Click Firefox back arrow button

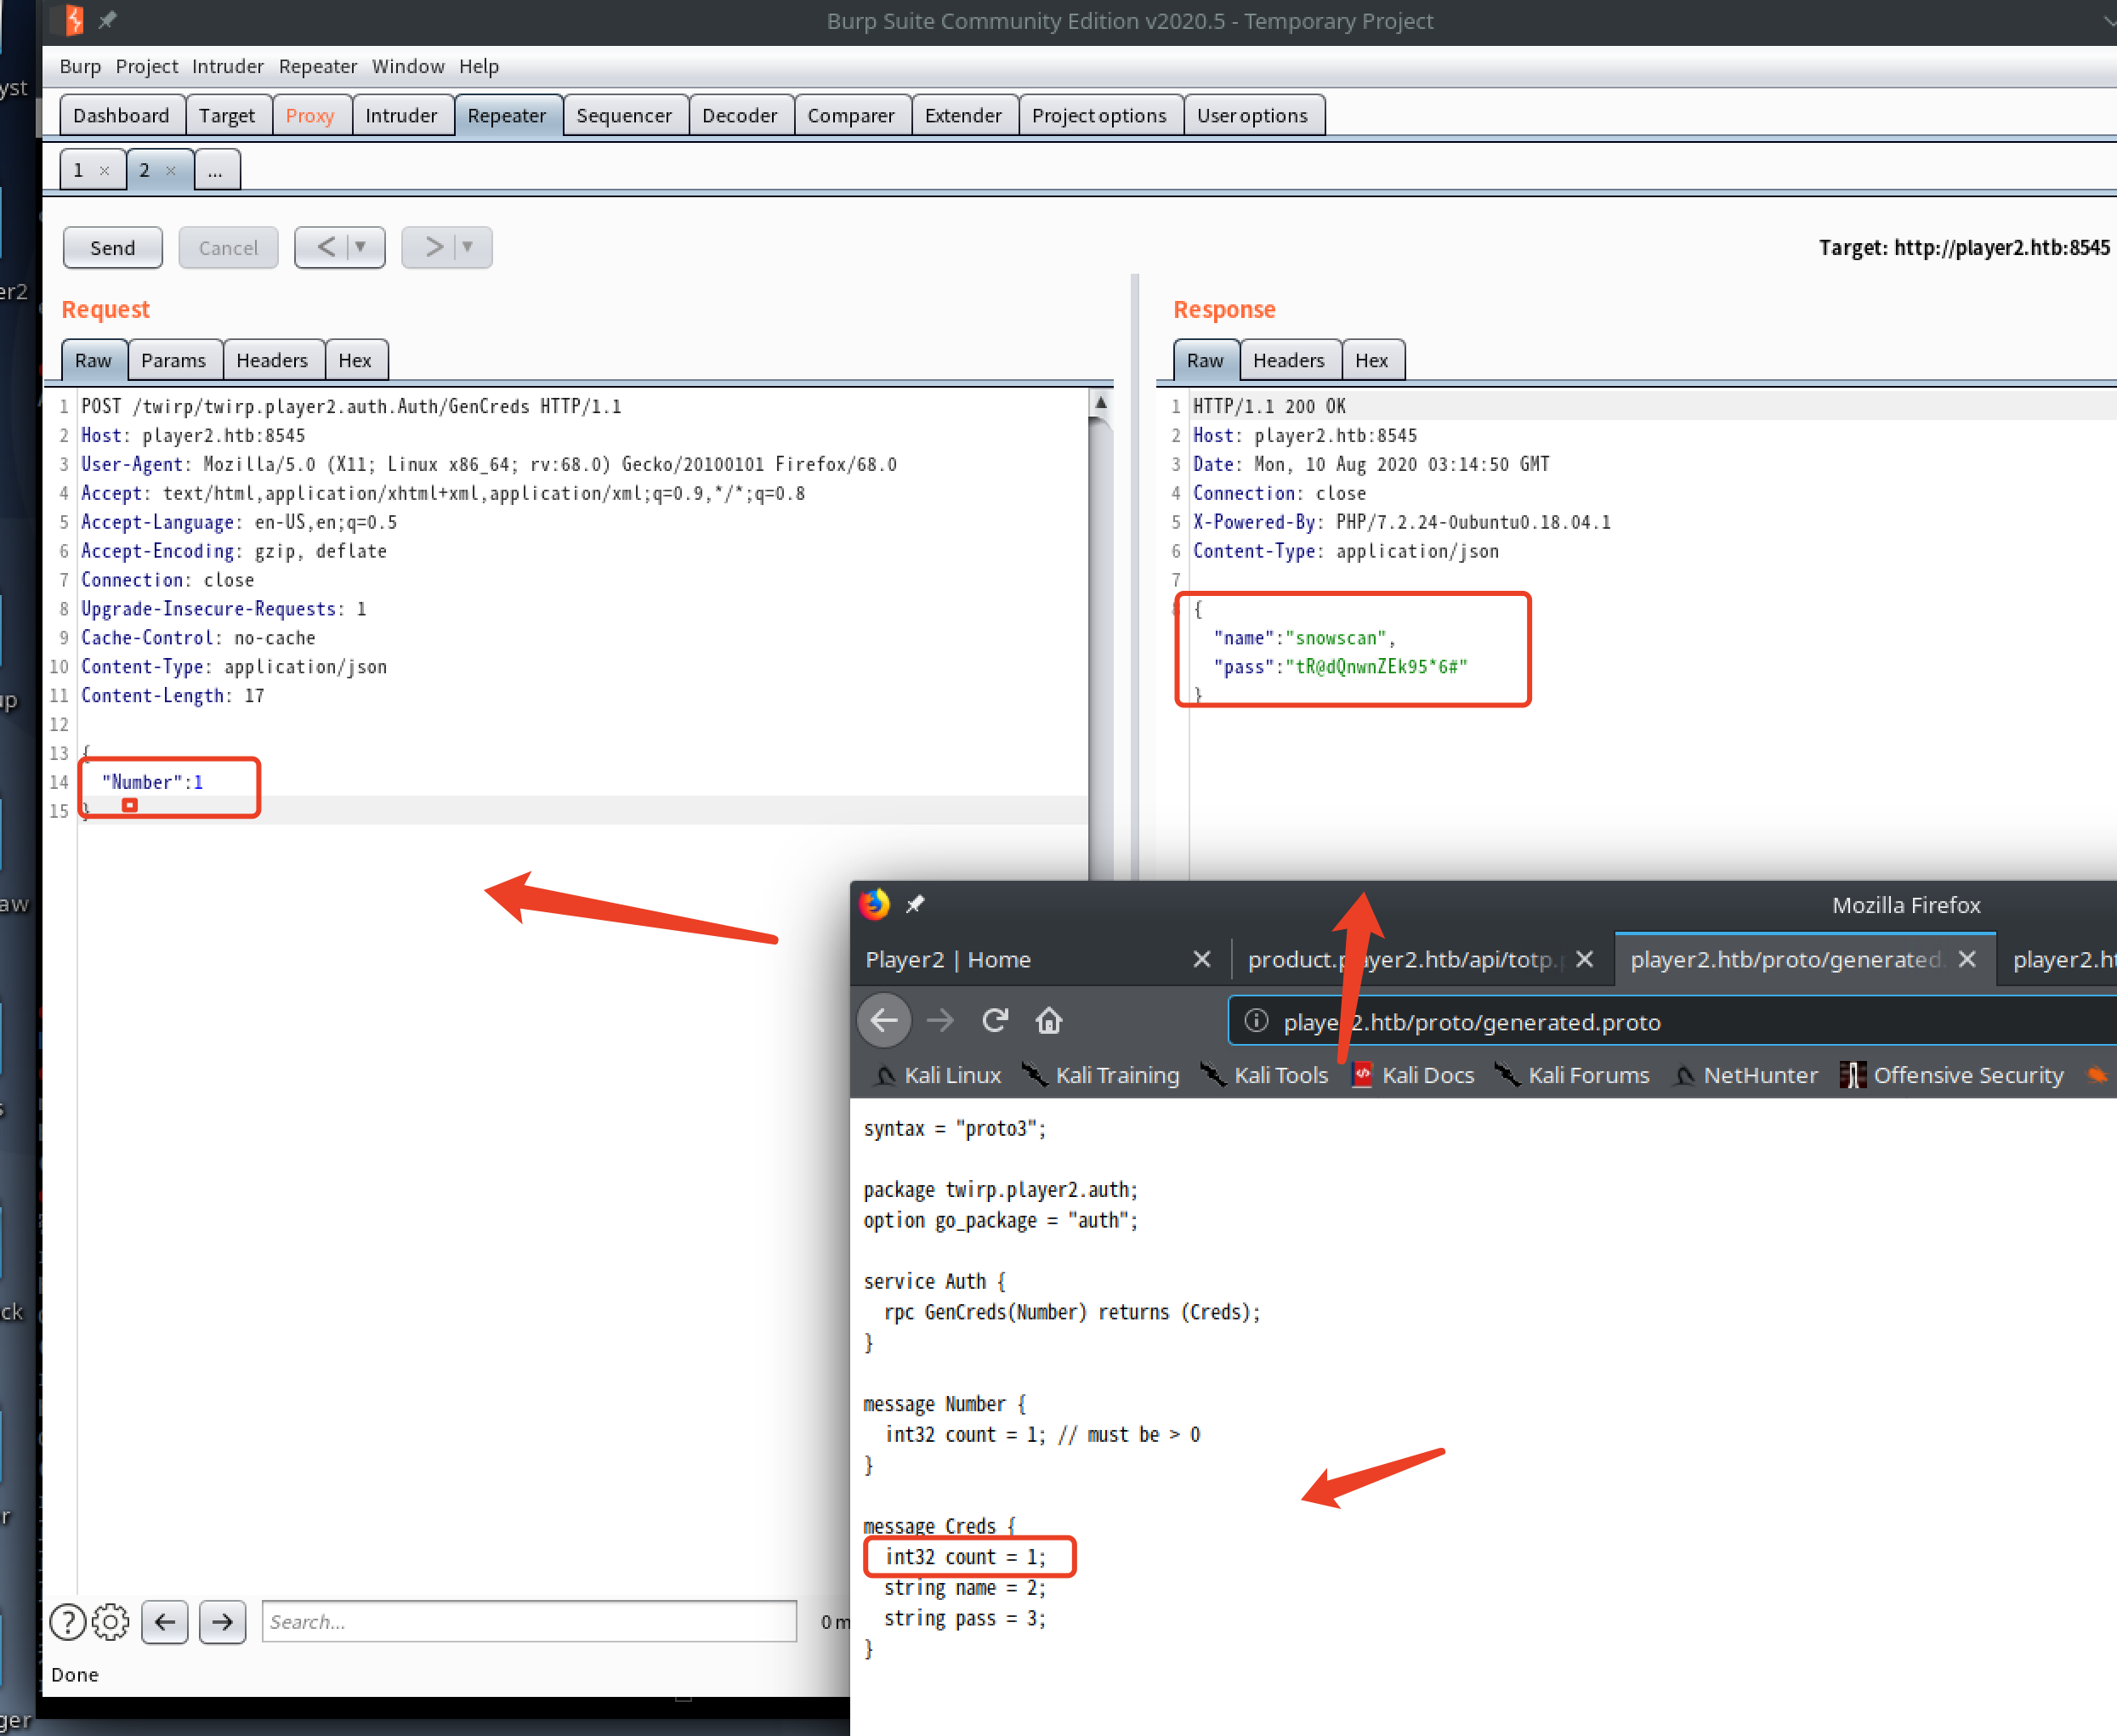884,1020
